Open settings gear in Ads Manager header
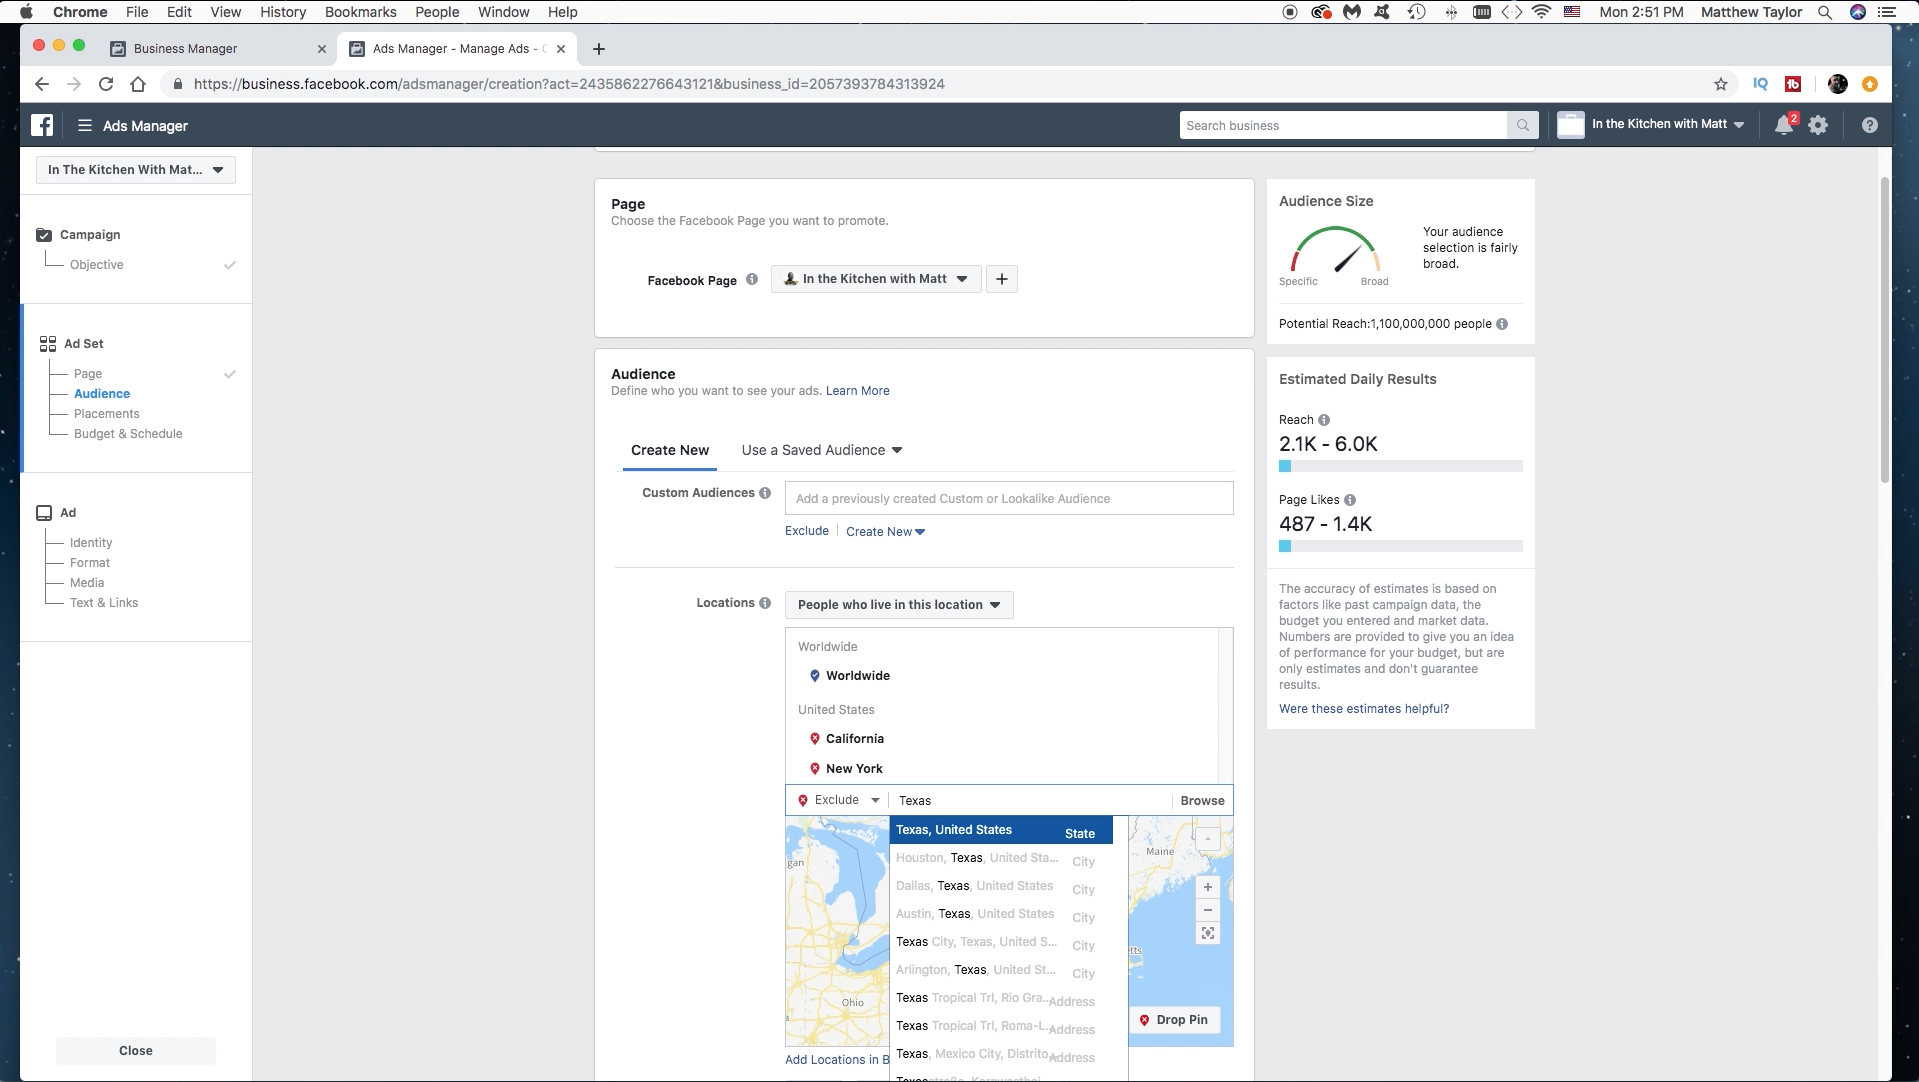 tap(1818, 125)
